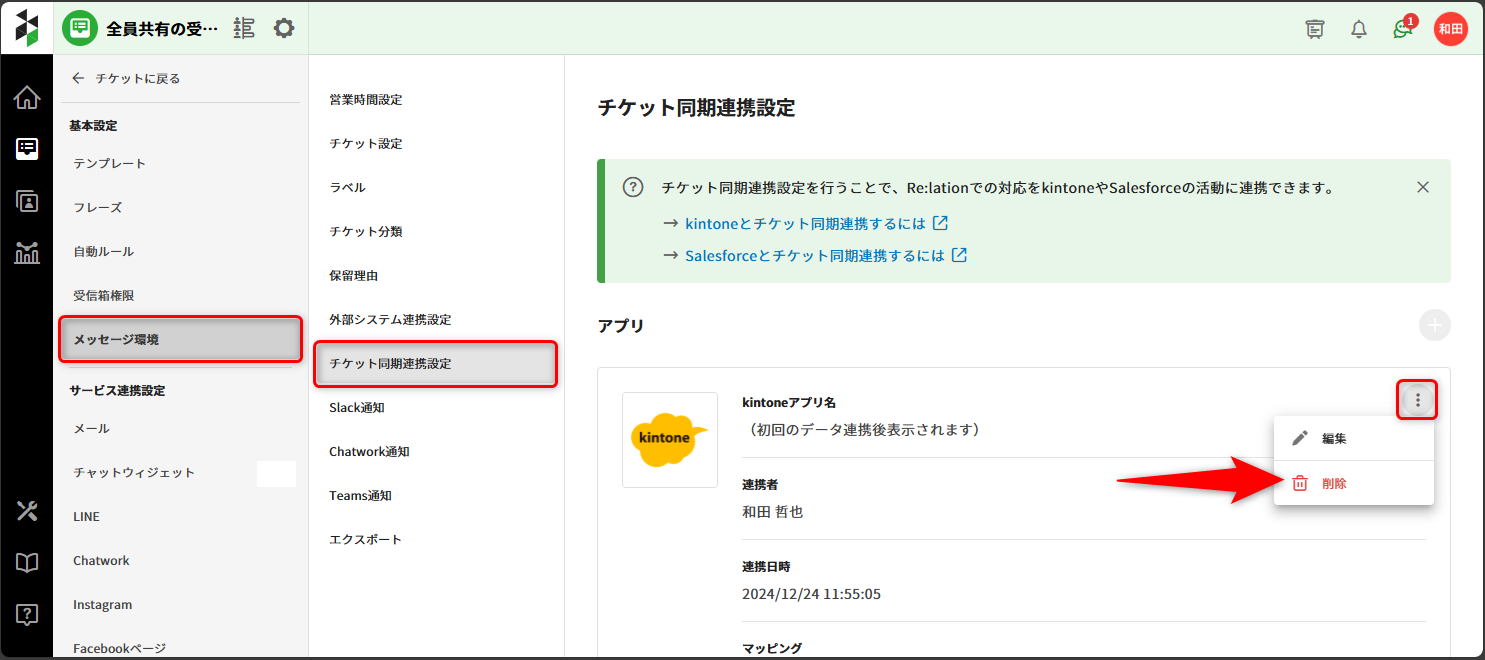Image resolution: width=1485 pixels, height=660 pixels.
Task: Open Salesforceとチケット同期連携するには link
Action: (815, 255)
